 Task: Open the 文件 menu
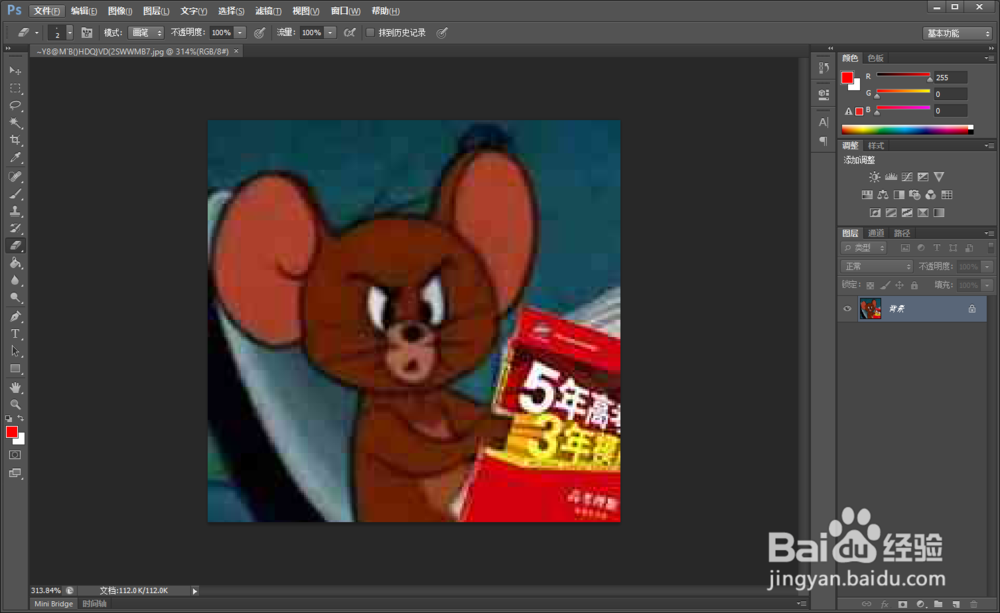coord(47,11)
